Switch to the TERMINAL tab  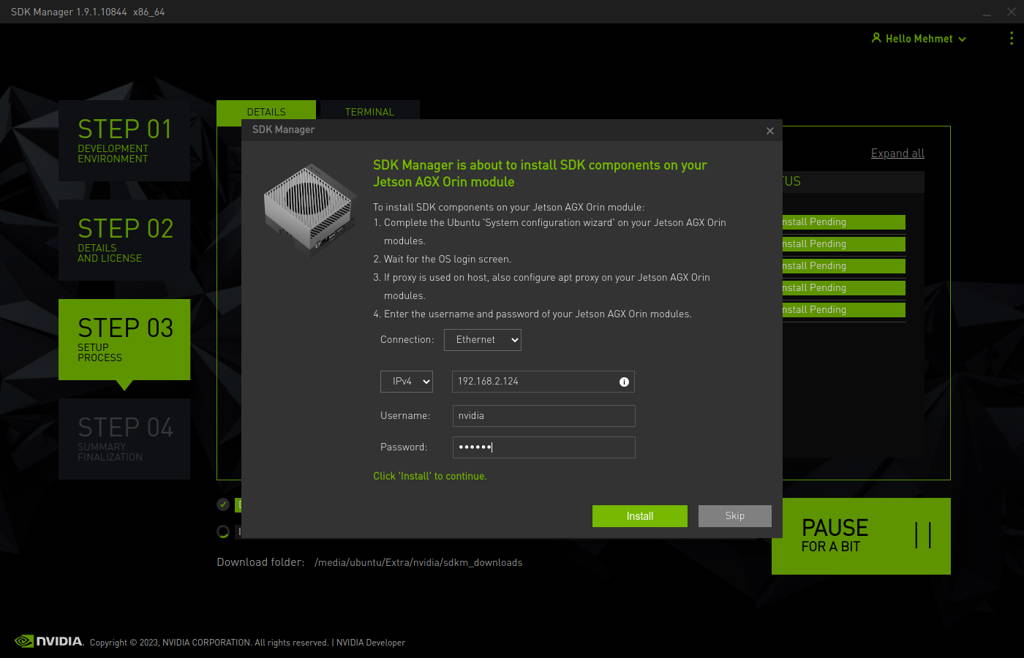point(370,112)
